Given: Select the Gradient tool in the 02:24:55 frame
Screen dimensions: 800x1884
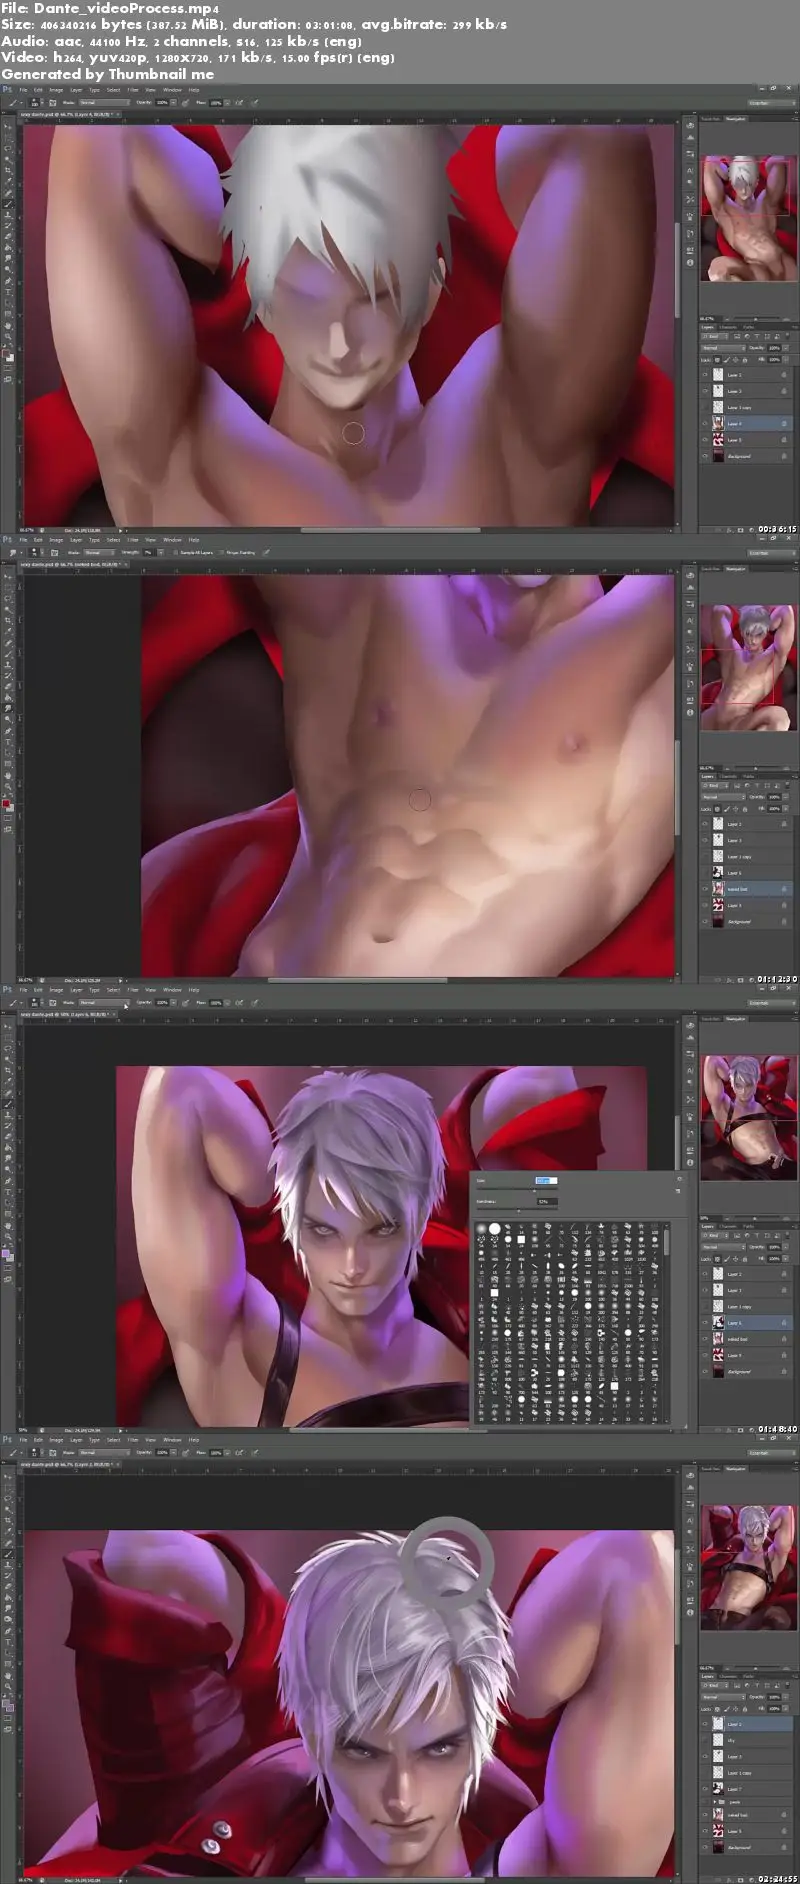Looking at the screenshot, I should point(8,1597).
